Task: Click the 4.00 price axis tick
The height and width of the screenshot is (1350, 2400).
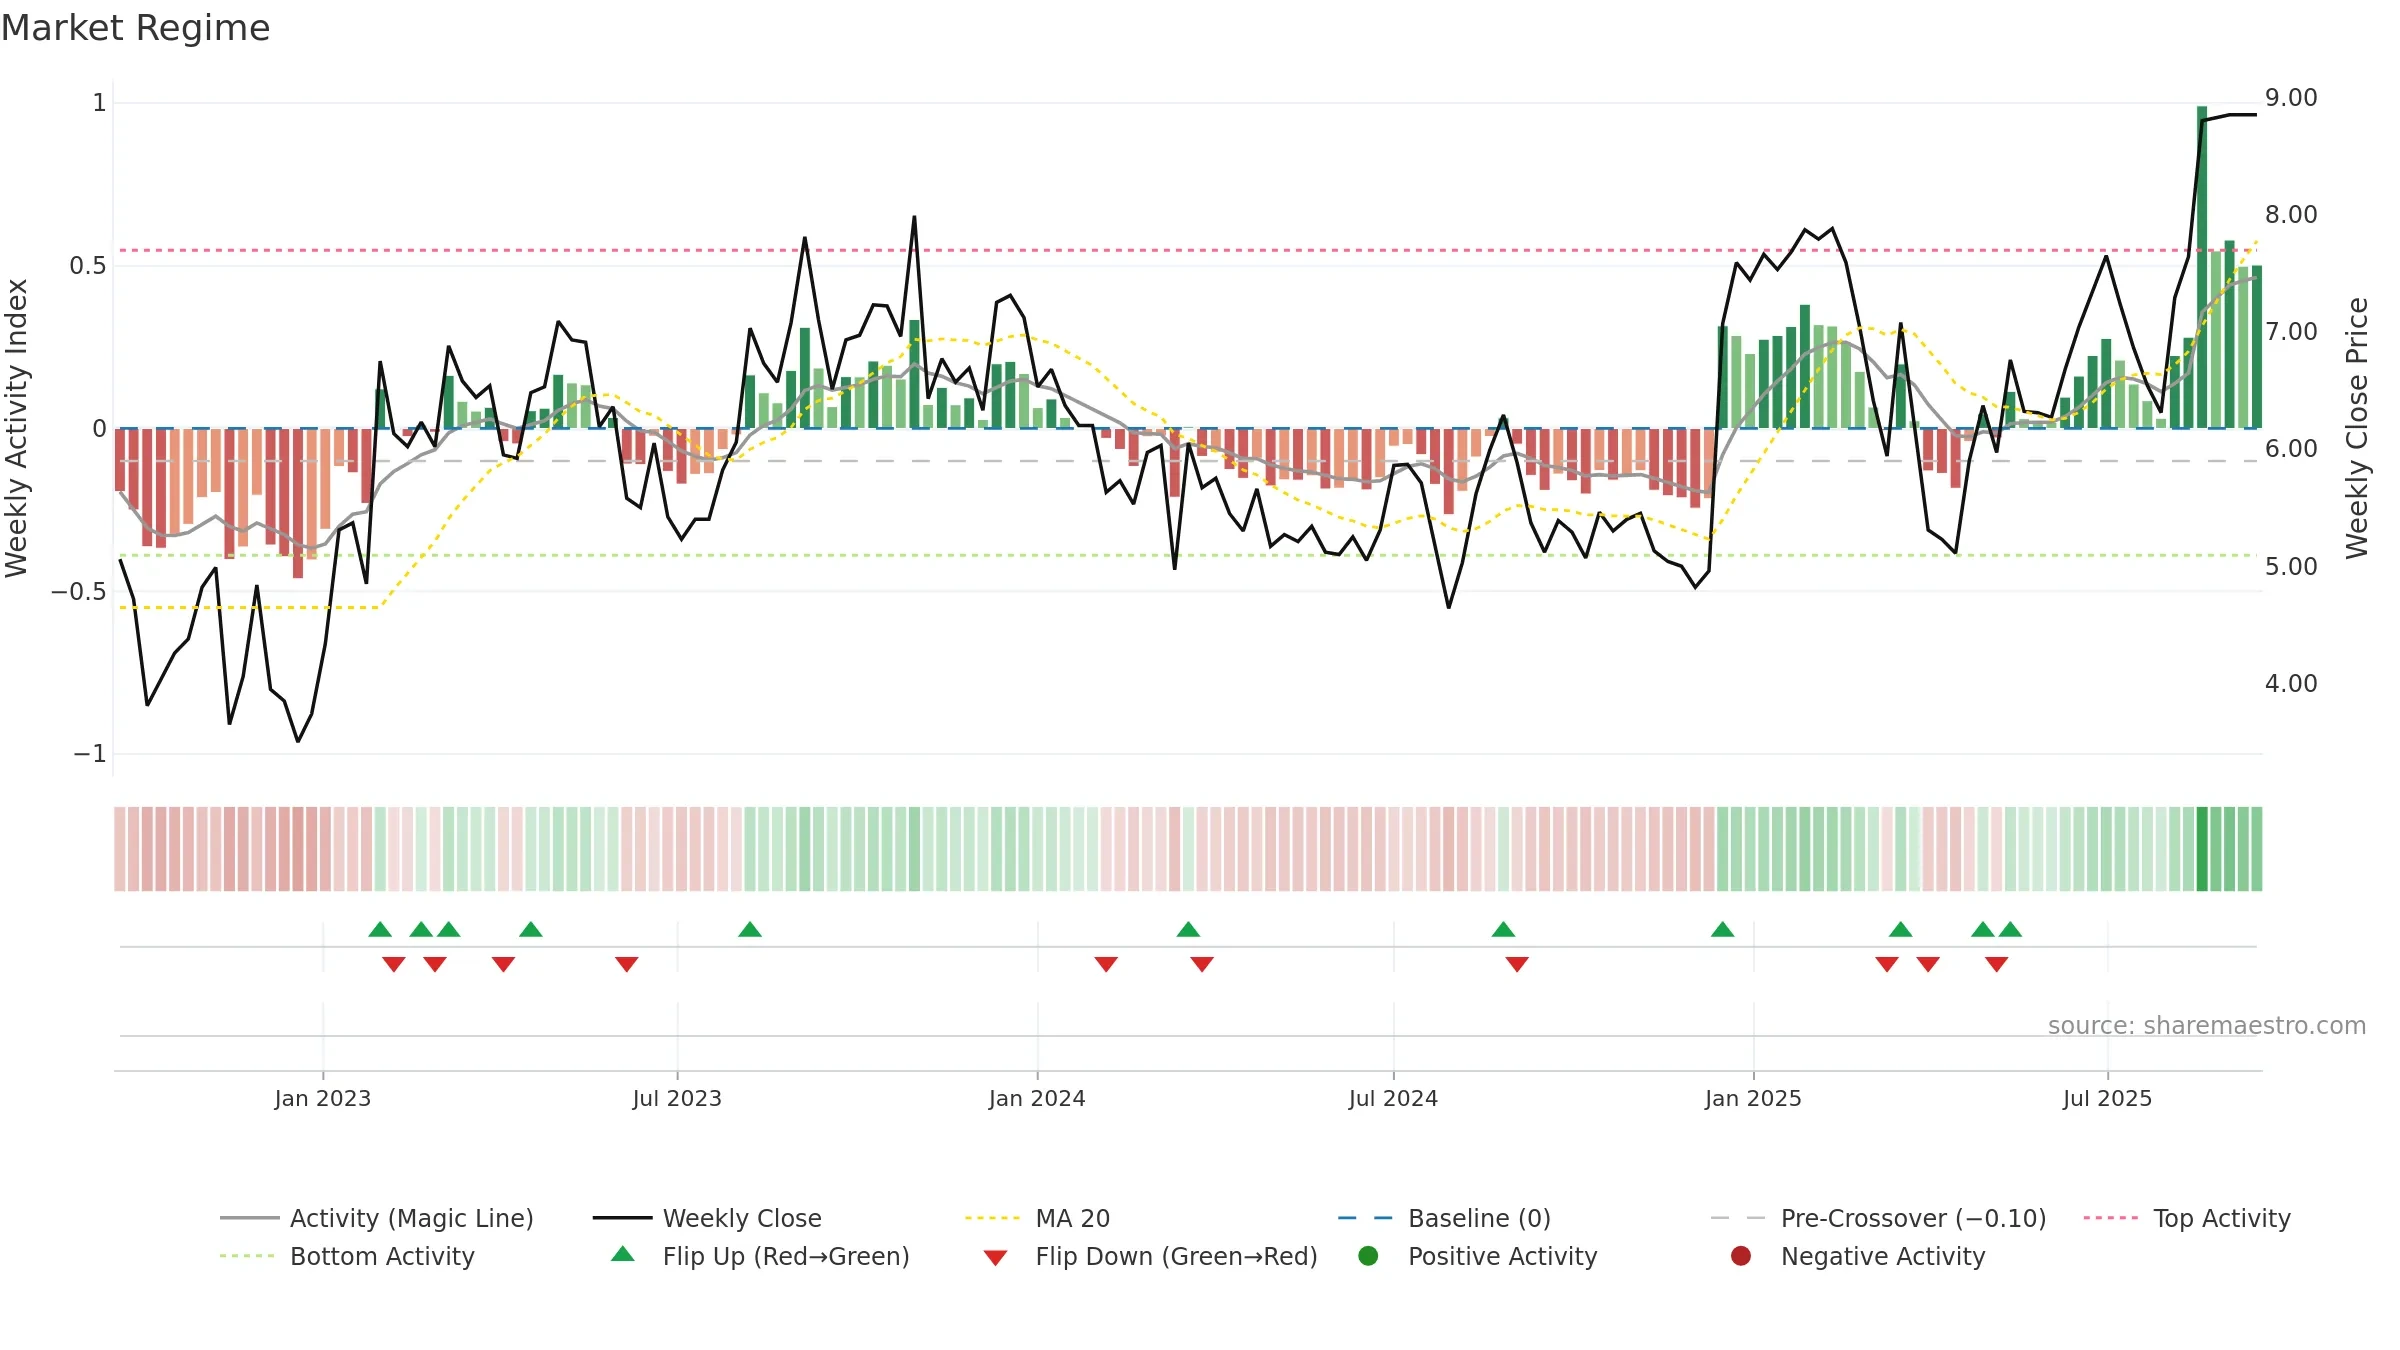Action: coord(2291,684)
